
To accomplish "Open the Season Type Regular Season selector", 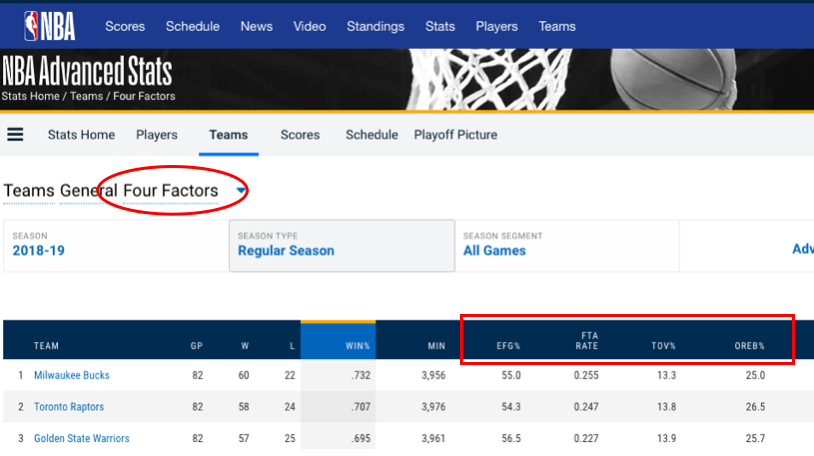I will pos(286,250).
